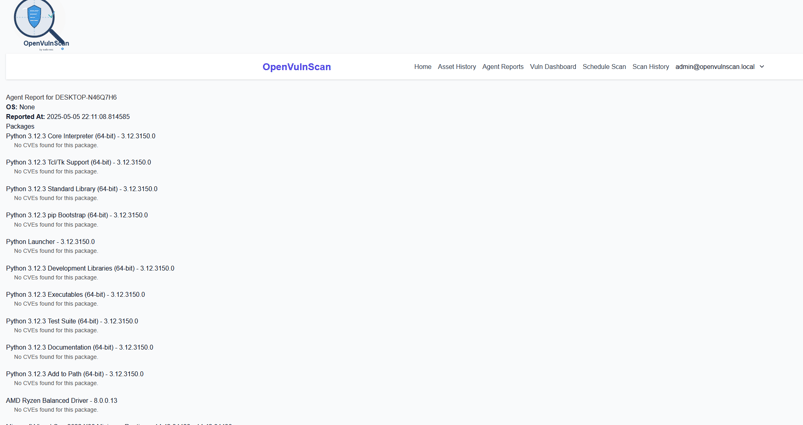Image resolution: width=803 pixels, height=425 pixels.
Task: Click No CVEs text under Documentation
Action: (x=56, y=357)
